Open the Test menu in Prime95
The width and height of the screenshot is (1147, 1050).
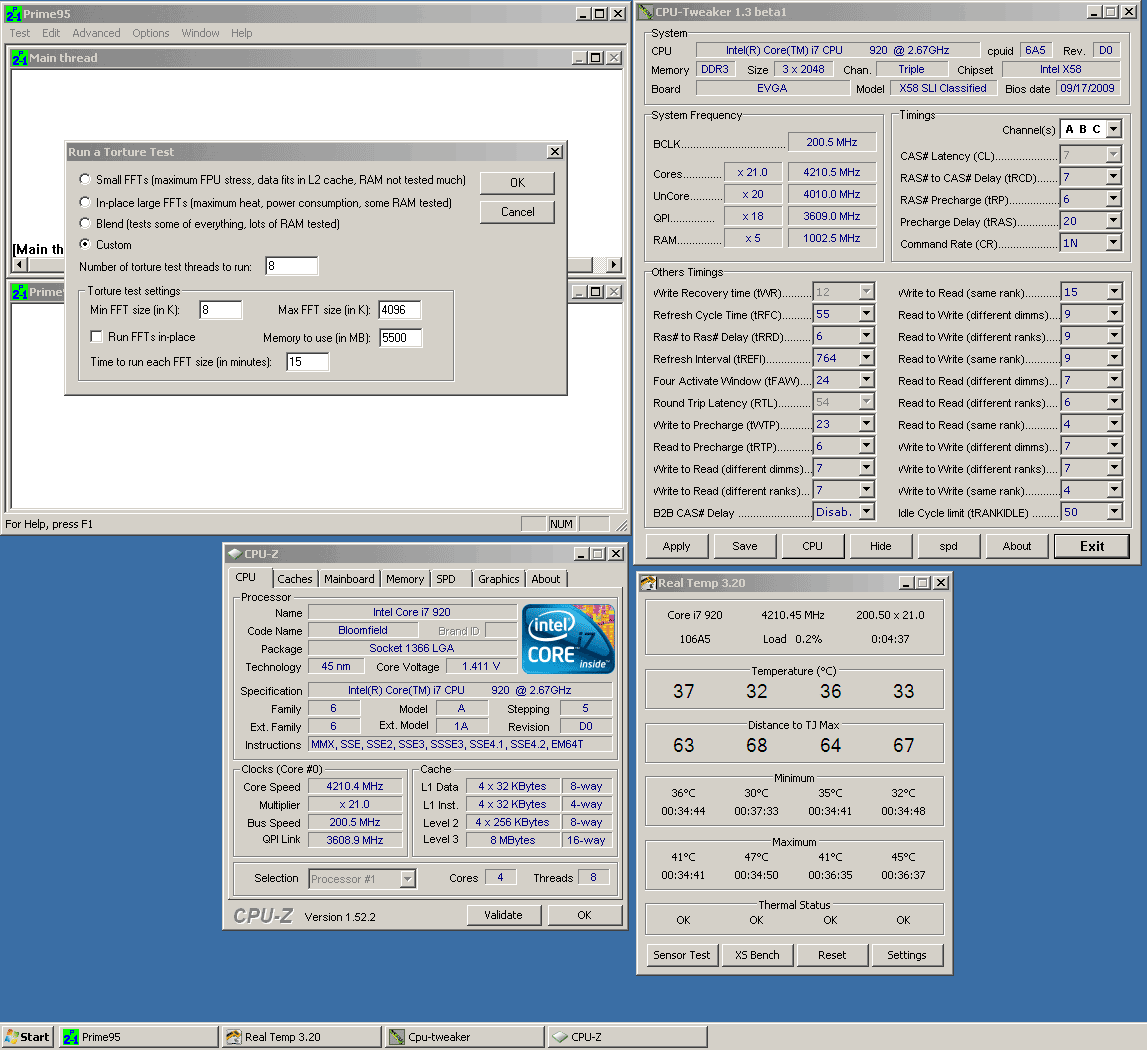point(20,33)
